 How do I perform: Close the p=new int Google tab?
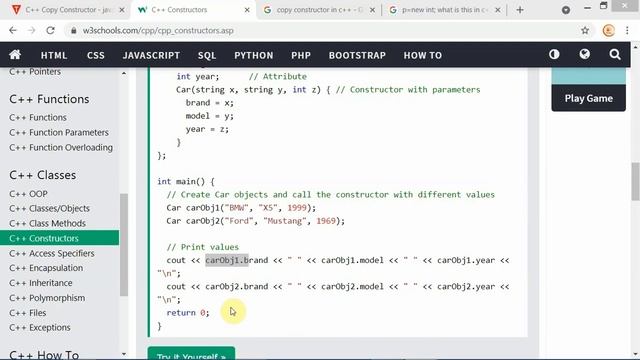point(498,10)
